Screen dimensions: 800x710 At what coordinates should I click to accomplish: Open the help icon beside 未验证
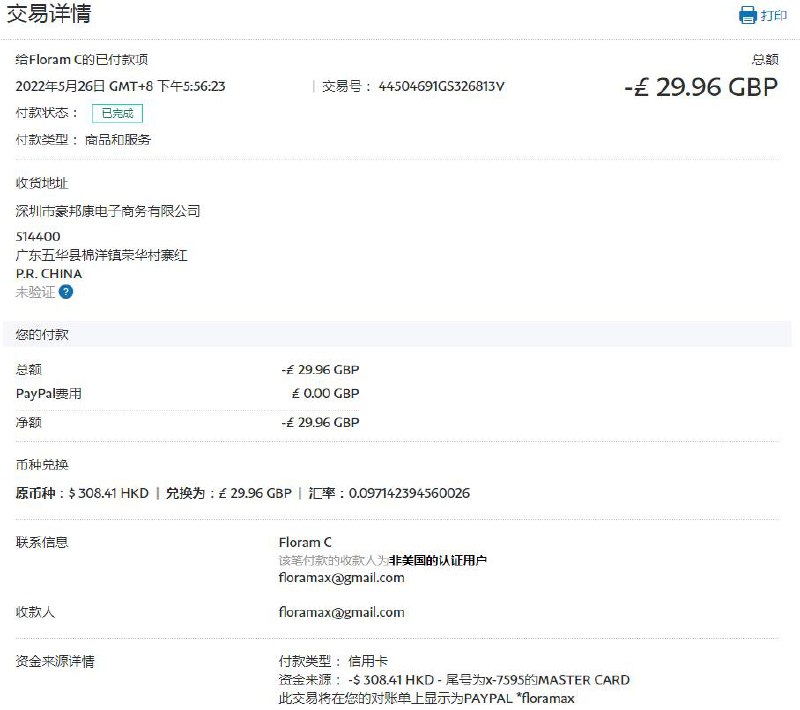coord(66,292)
